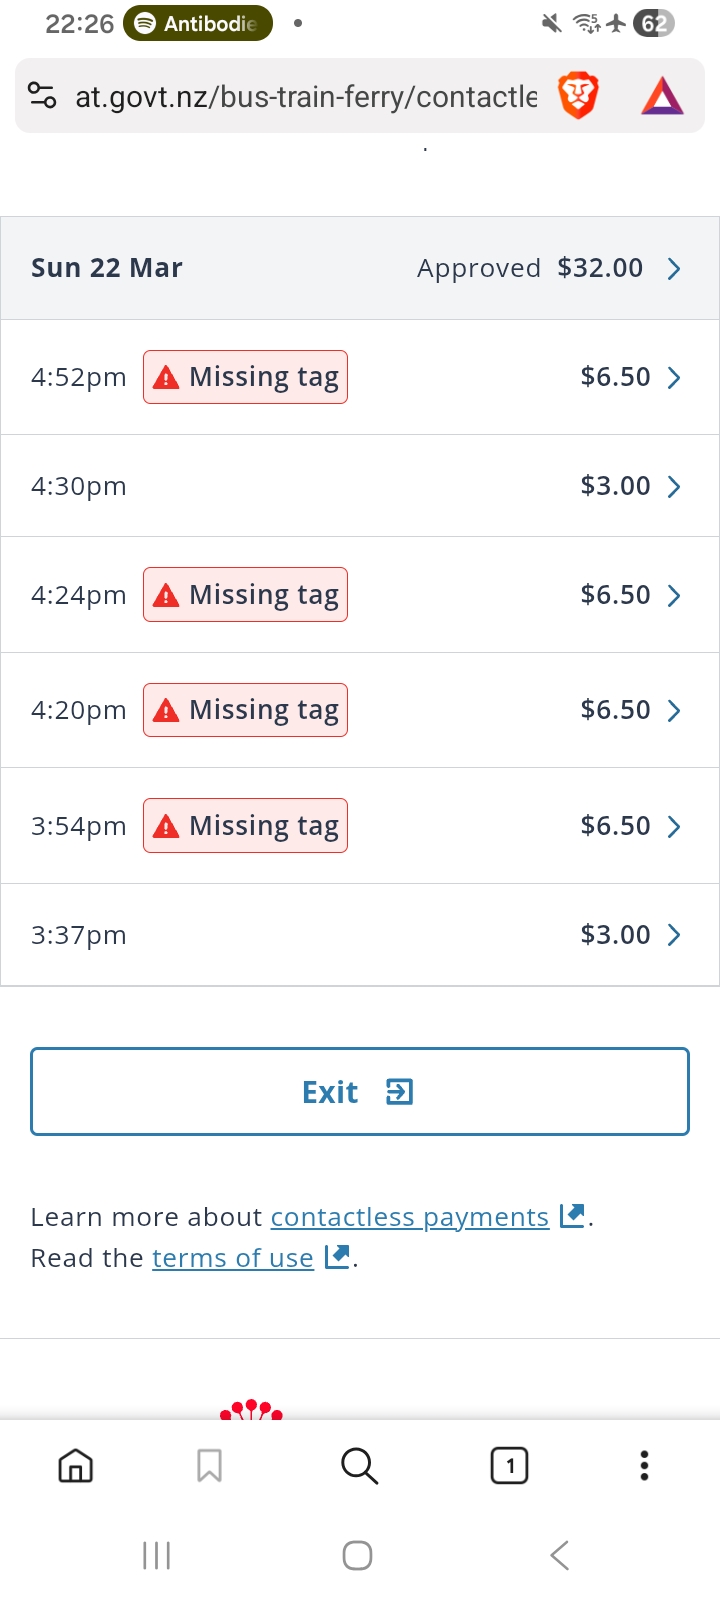Open the Brave Rewards triangle icon
Viewport: 720px width, 1600px height.
click(x=662, y=96)
